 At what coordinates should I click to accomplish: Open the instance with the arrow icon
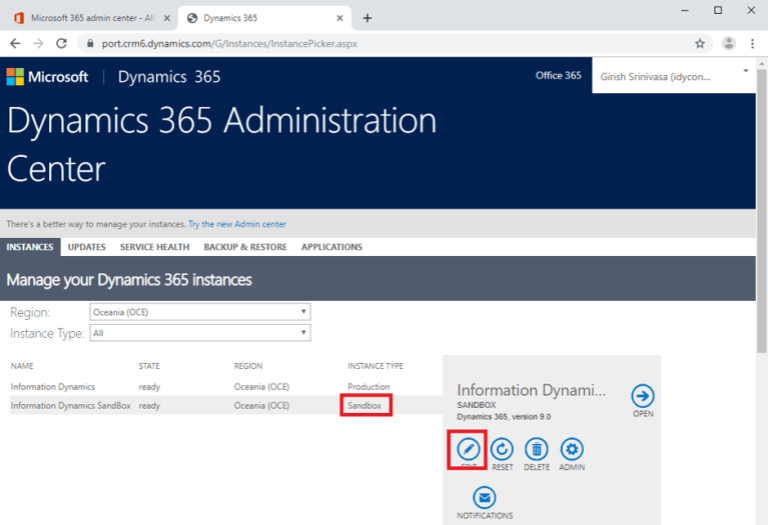(643, 396)
